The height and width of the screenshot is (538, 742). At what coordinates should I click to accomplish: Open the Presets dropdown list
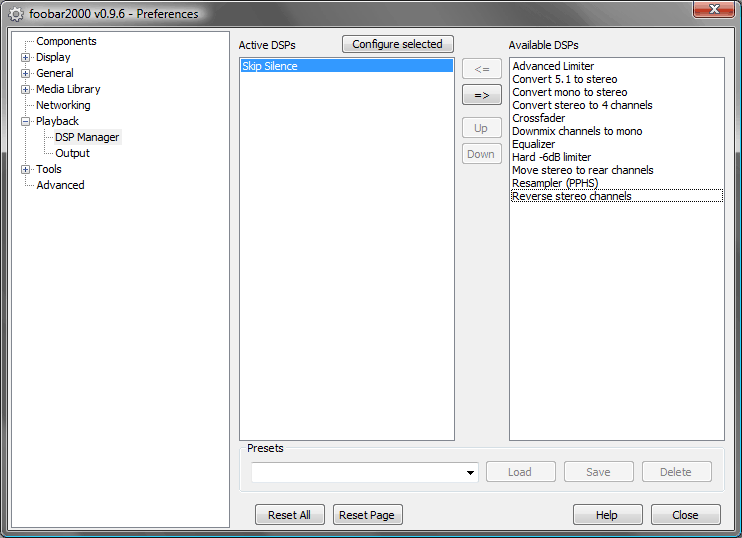click(x=470, y=472)
